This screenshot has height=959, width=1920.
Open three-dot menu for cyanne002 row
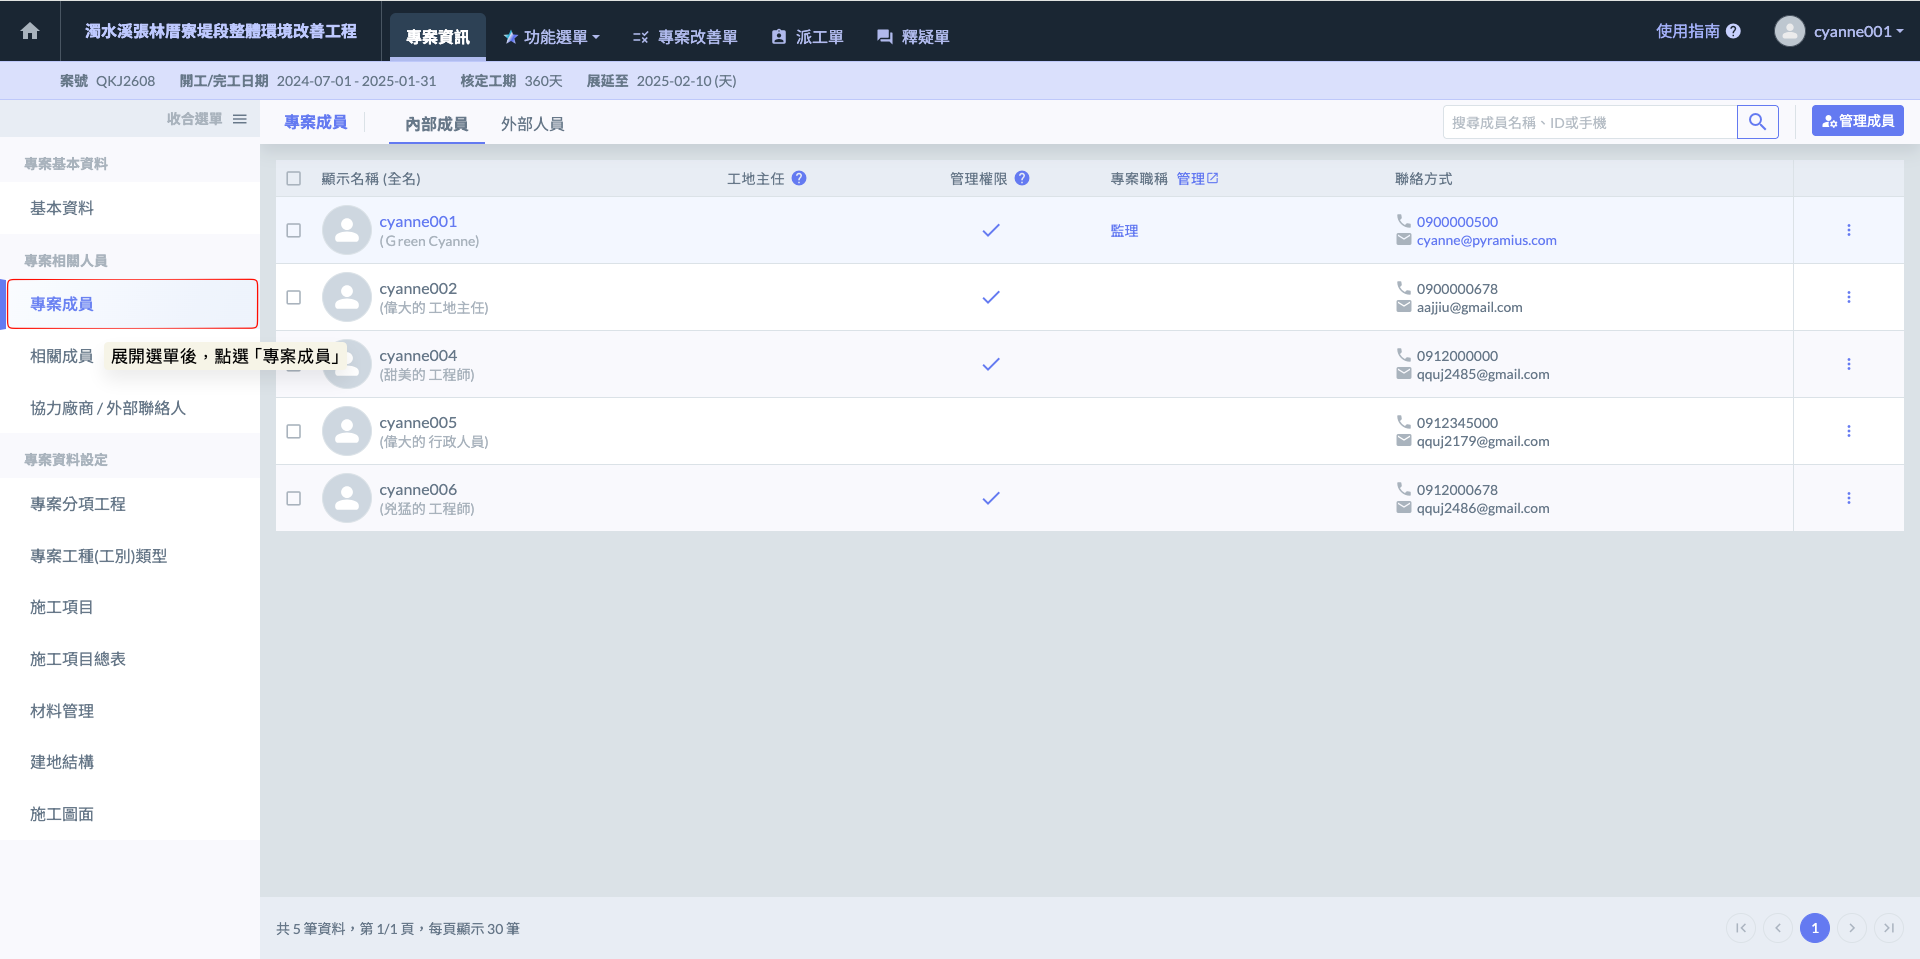[1848, 297]
